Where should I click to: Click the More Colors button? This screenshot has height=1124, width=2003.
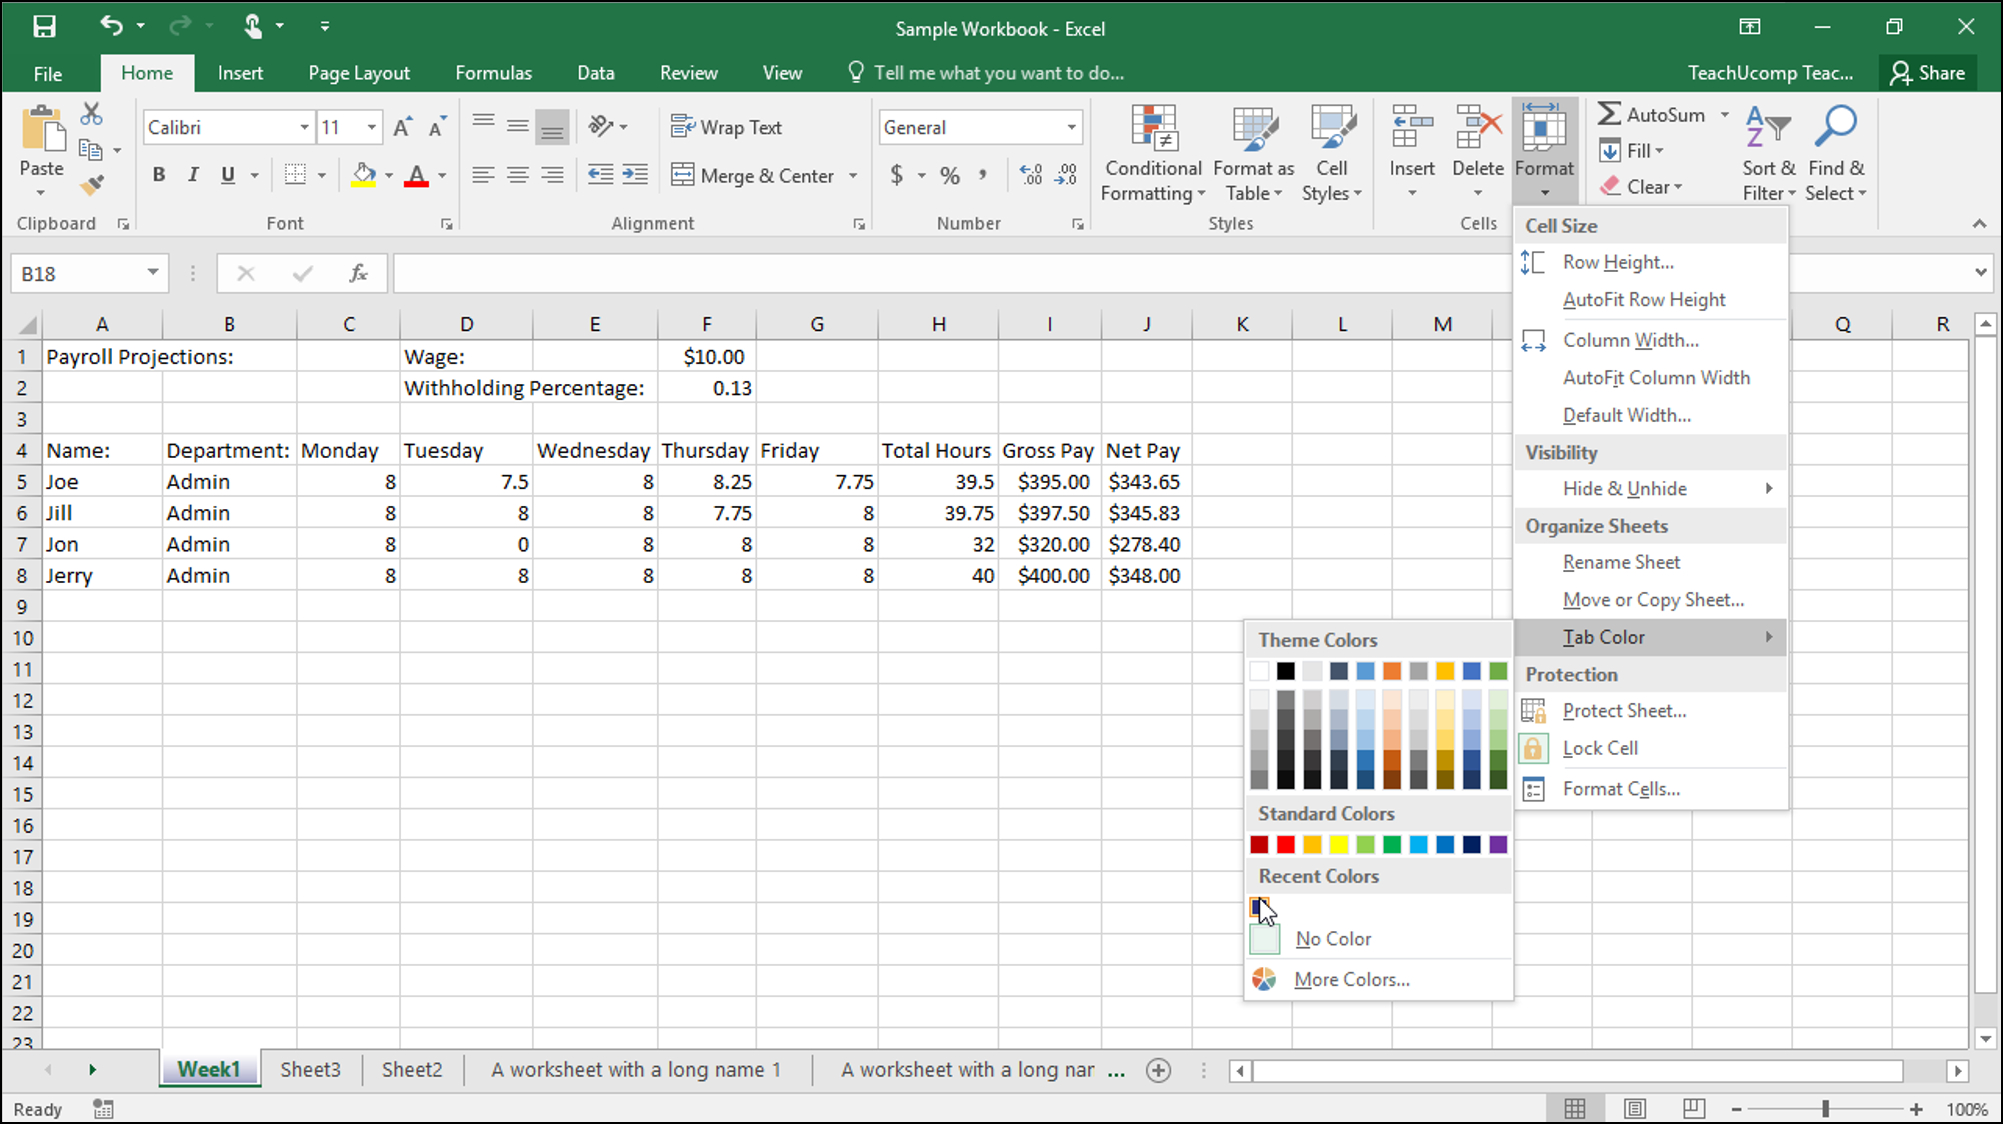[1351, 978]
